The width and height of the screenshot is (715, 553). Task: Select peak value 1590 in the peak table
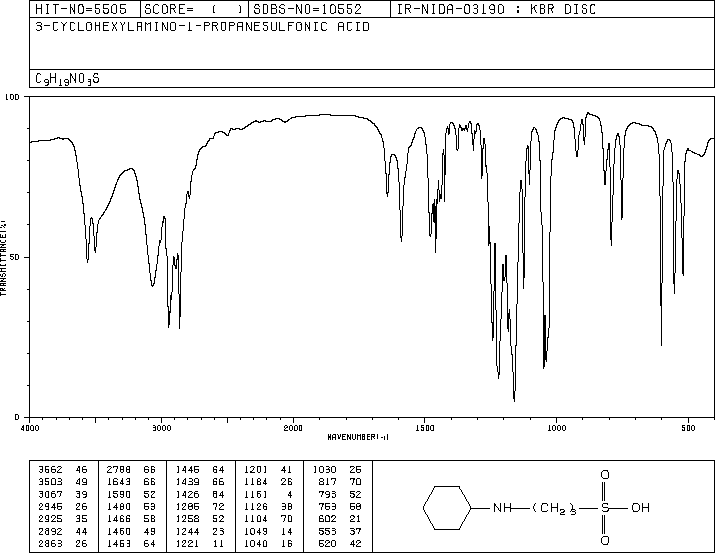119,494
